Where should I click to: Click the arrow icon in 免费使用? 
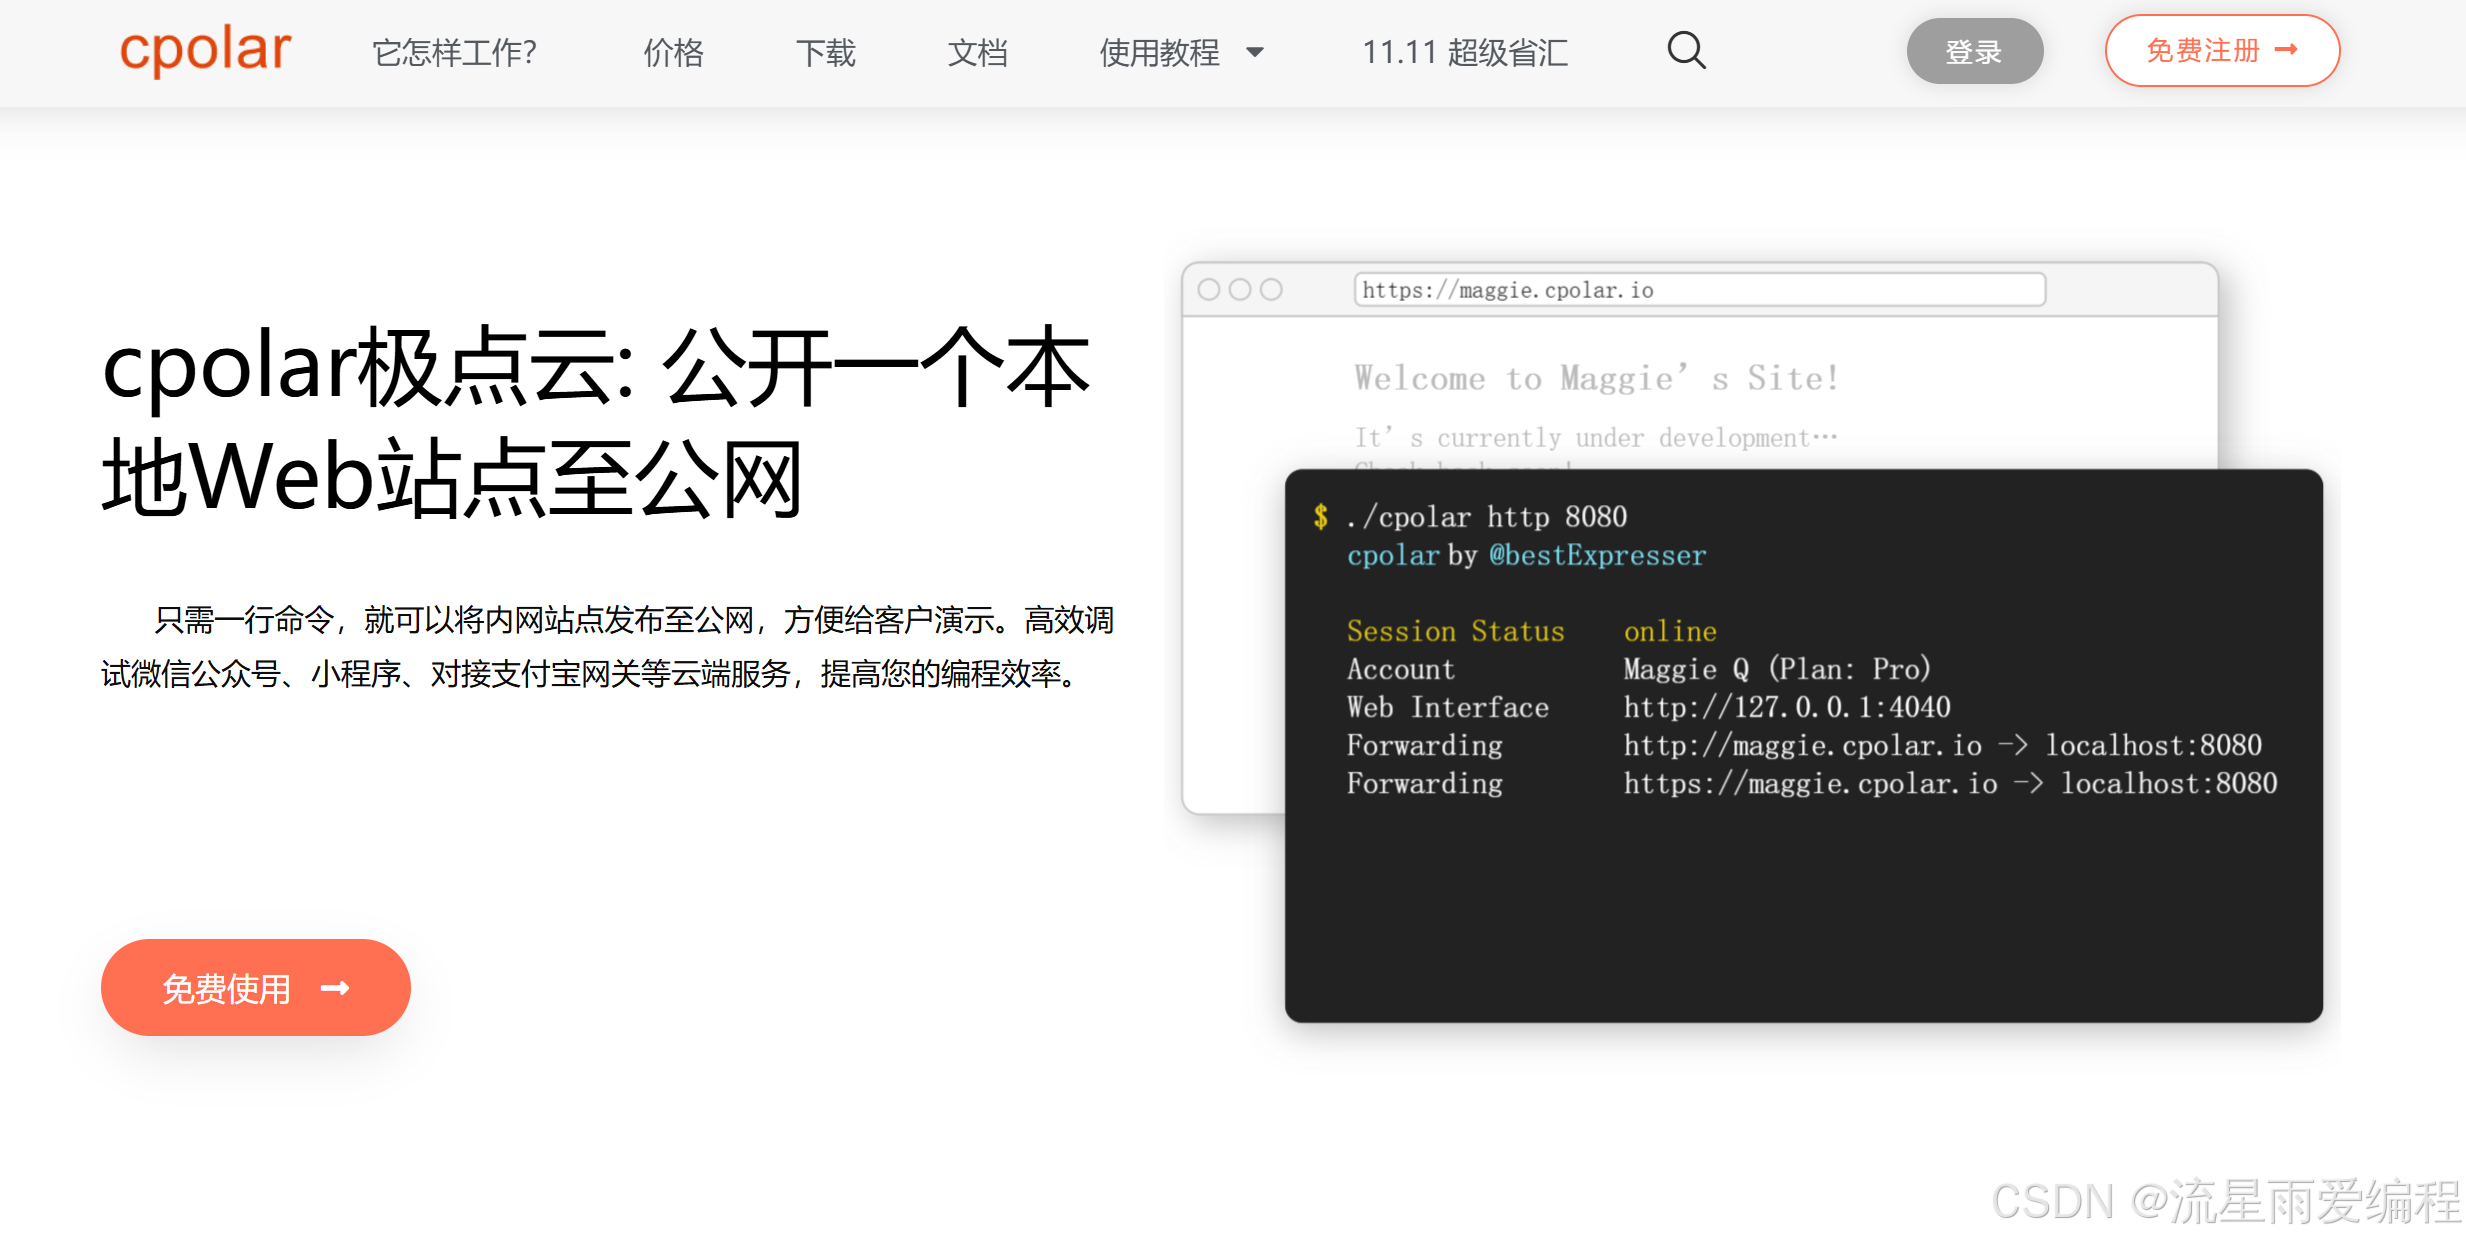coord(335,988)
